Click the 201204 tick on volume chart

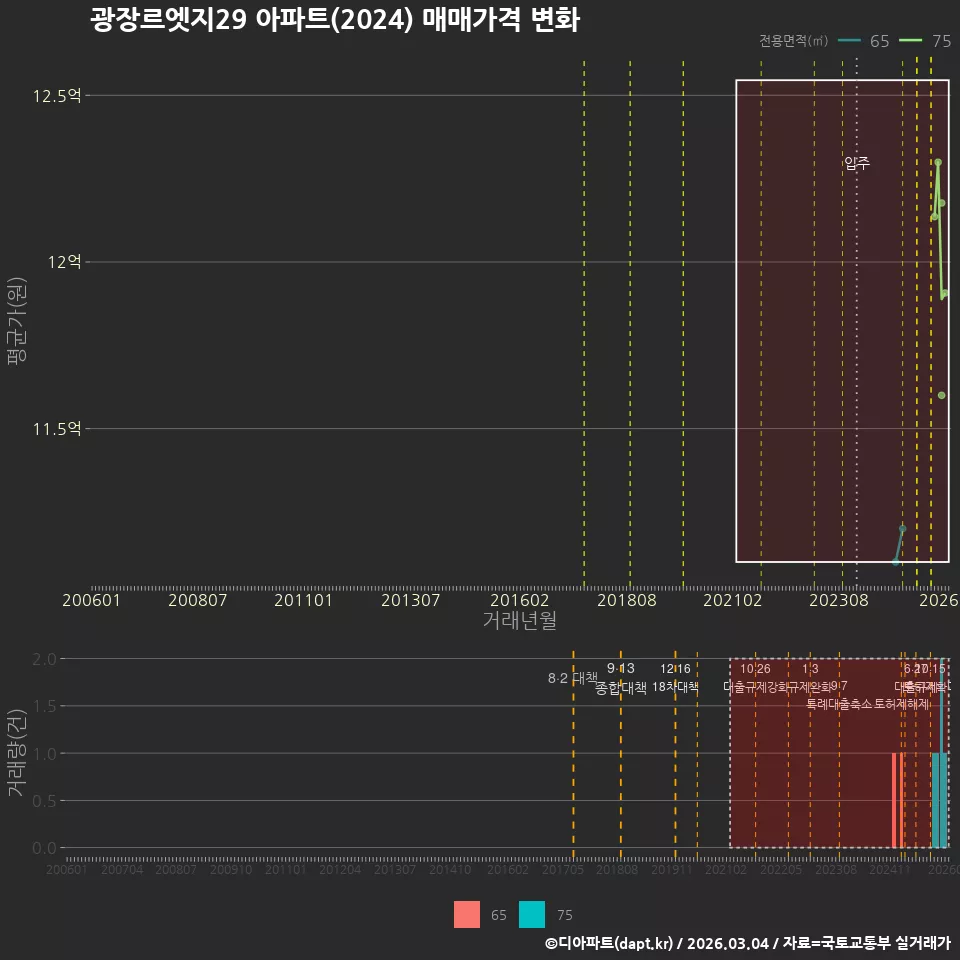340,869
